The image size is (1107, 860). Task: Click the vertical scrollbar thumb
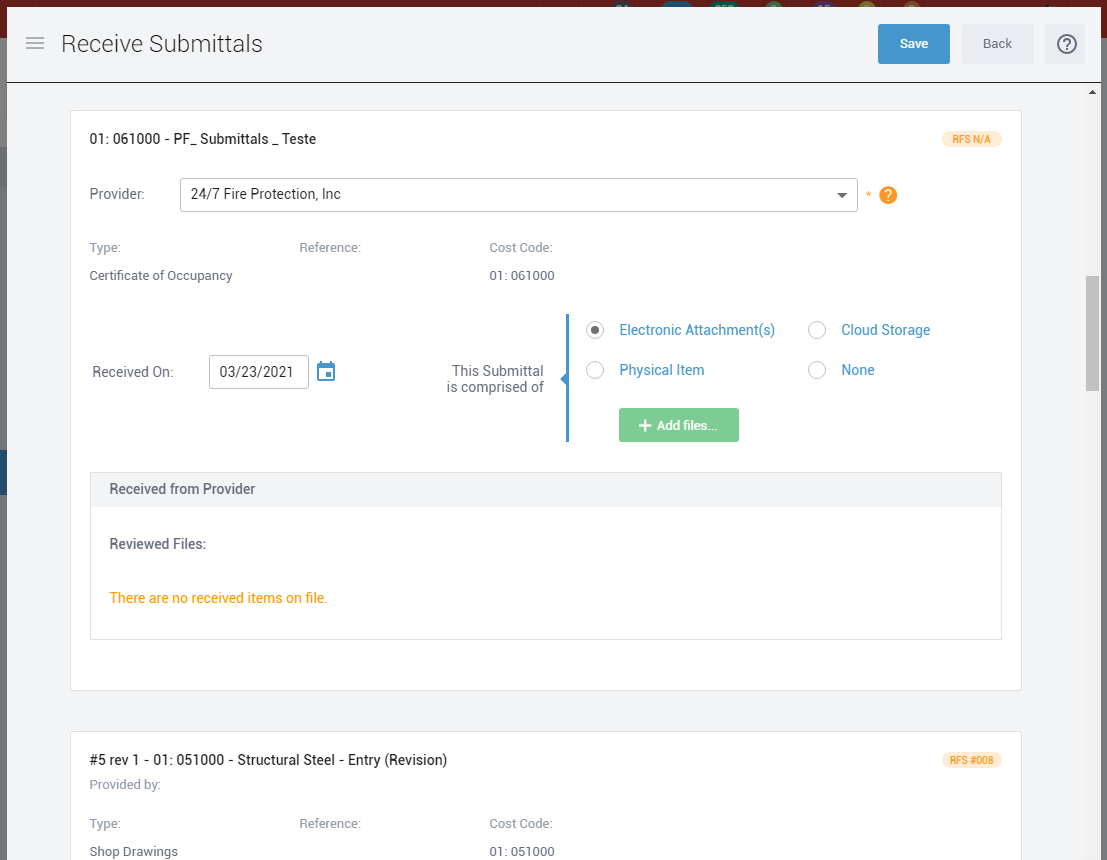pyautogui.click(x=1092, y=332)
